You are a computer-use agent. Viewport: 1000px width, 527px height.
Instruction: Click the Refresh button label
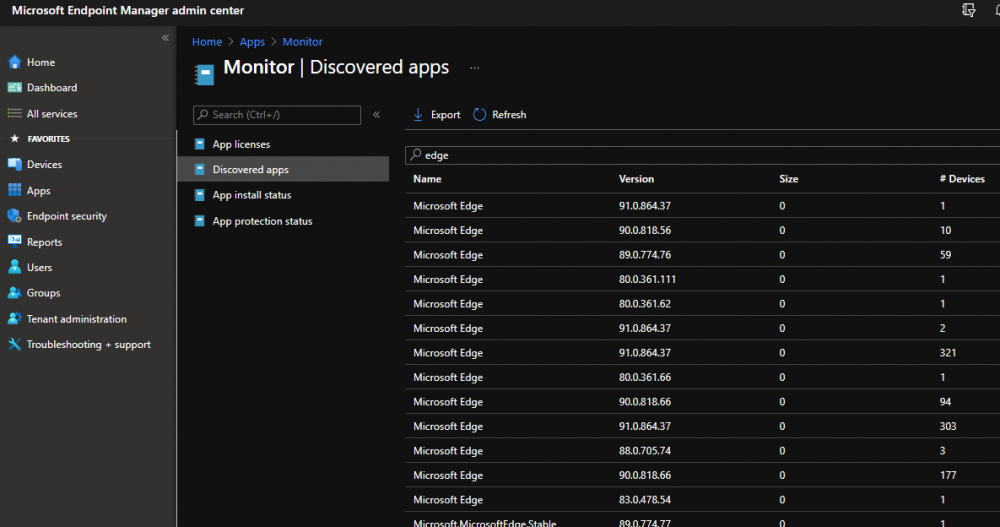click(509, 115)
